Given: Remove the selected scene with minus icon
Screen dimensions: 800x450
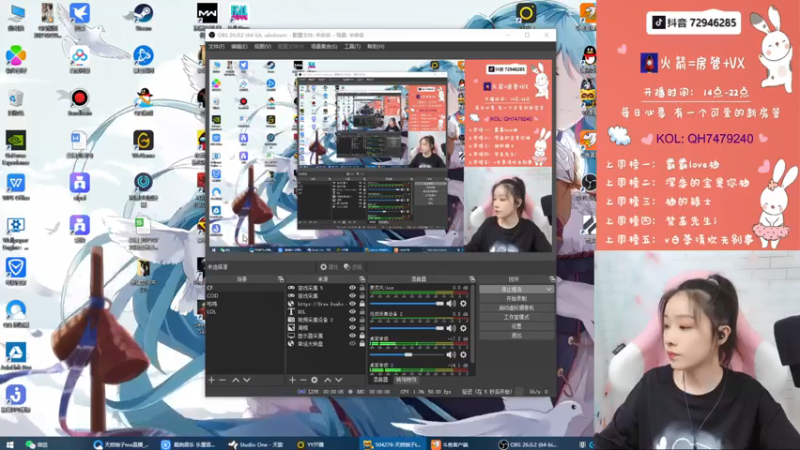Looking at the screenshot, I should [x=222, y=380].
